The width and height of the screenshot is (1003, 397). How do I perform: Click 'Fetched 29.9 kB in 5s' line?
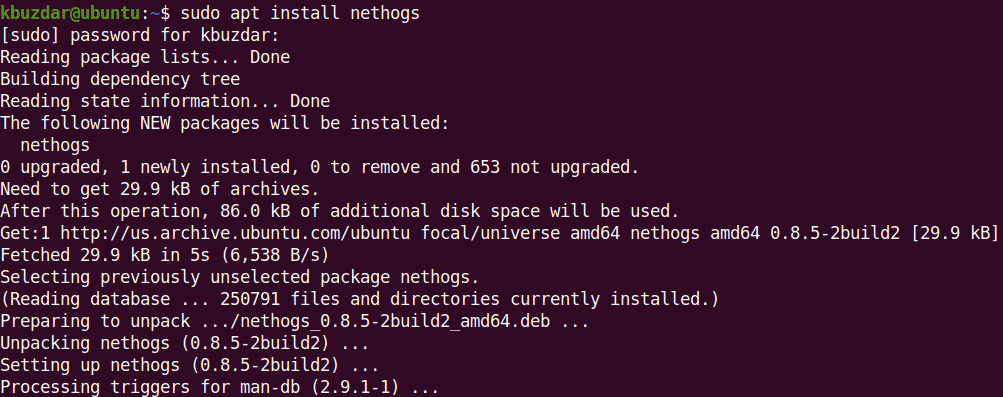coord(164,255)
